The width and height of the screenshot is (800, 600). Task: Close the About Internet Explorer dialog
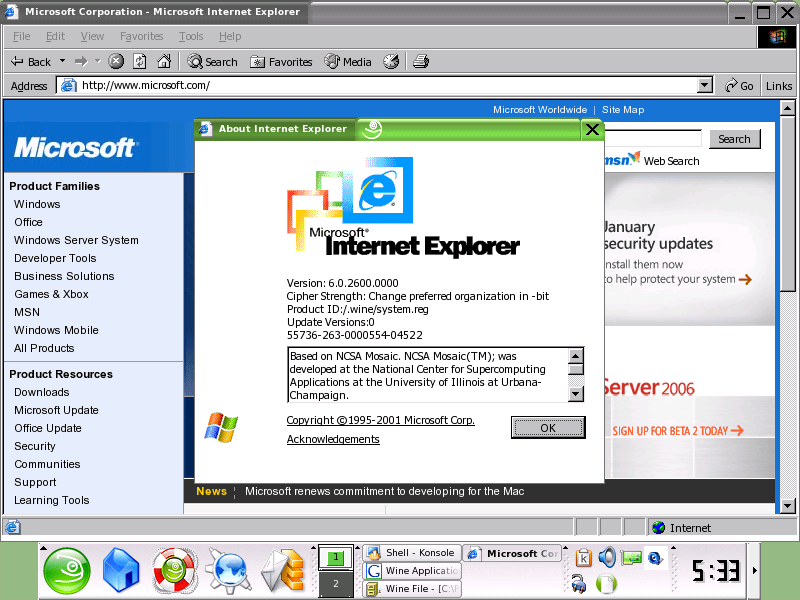[x=592, y=130]
